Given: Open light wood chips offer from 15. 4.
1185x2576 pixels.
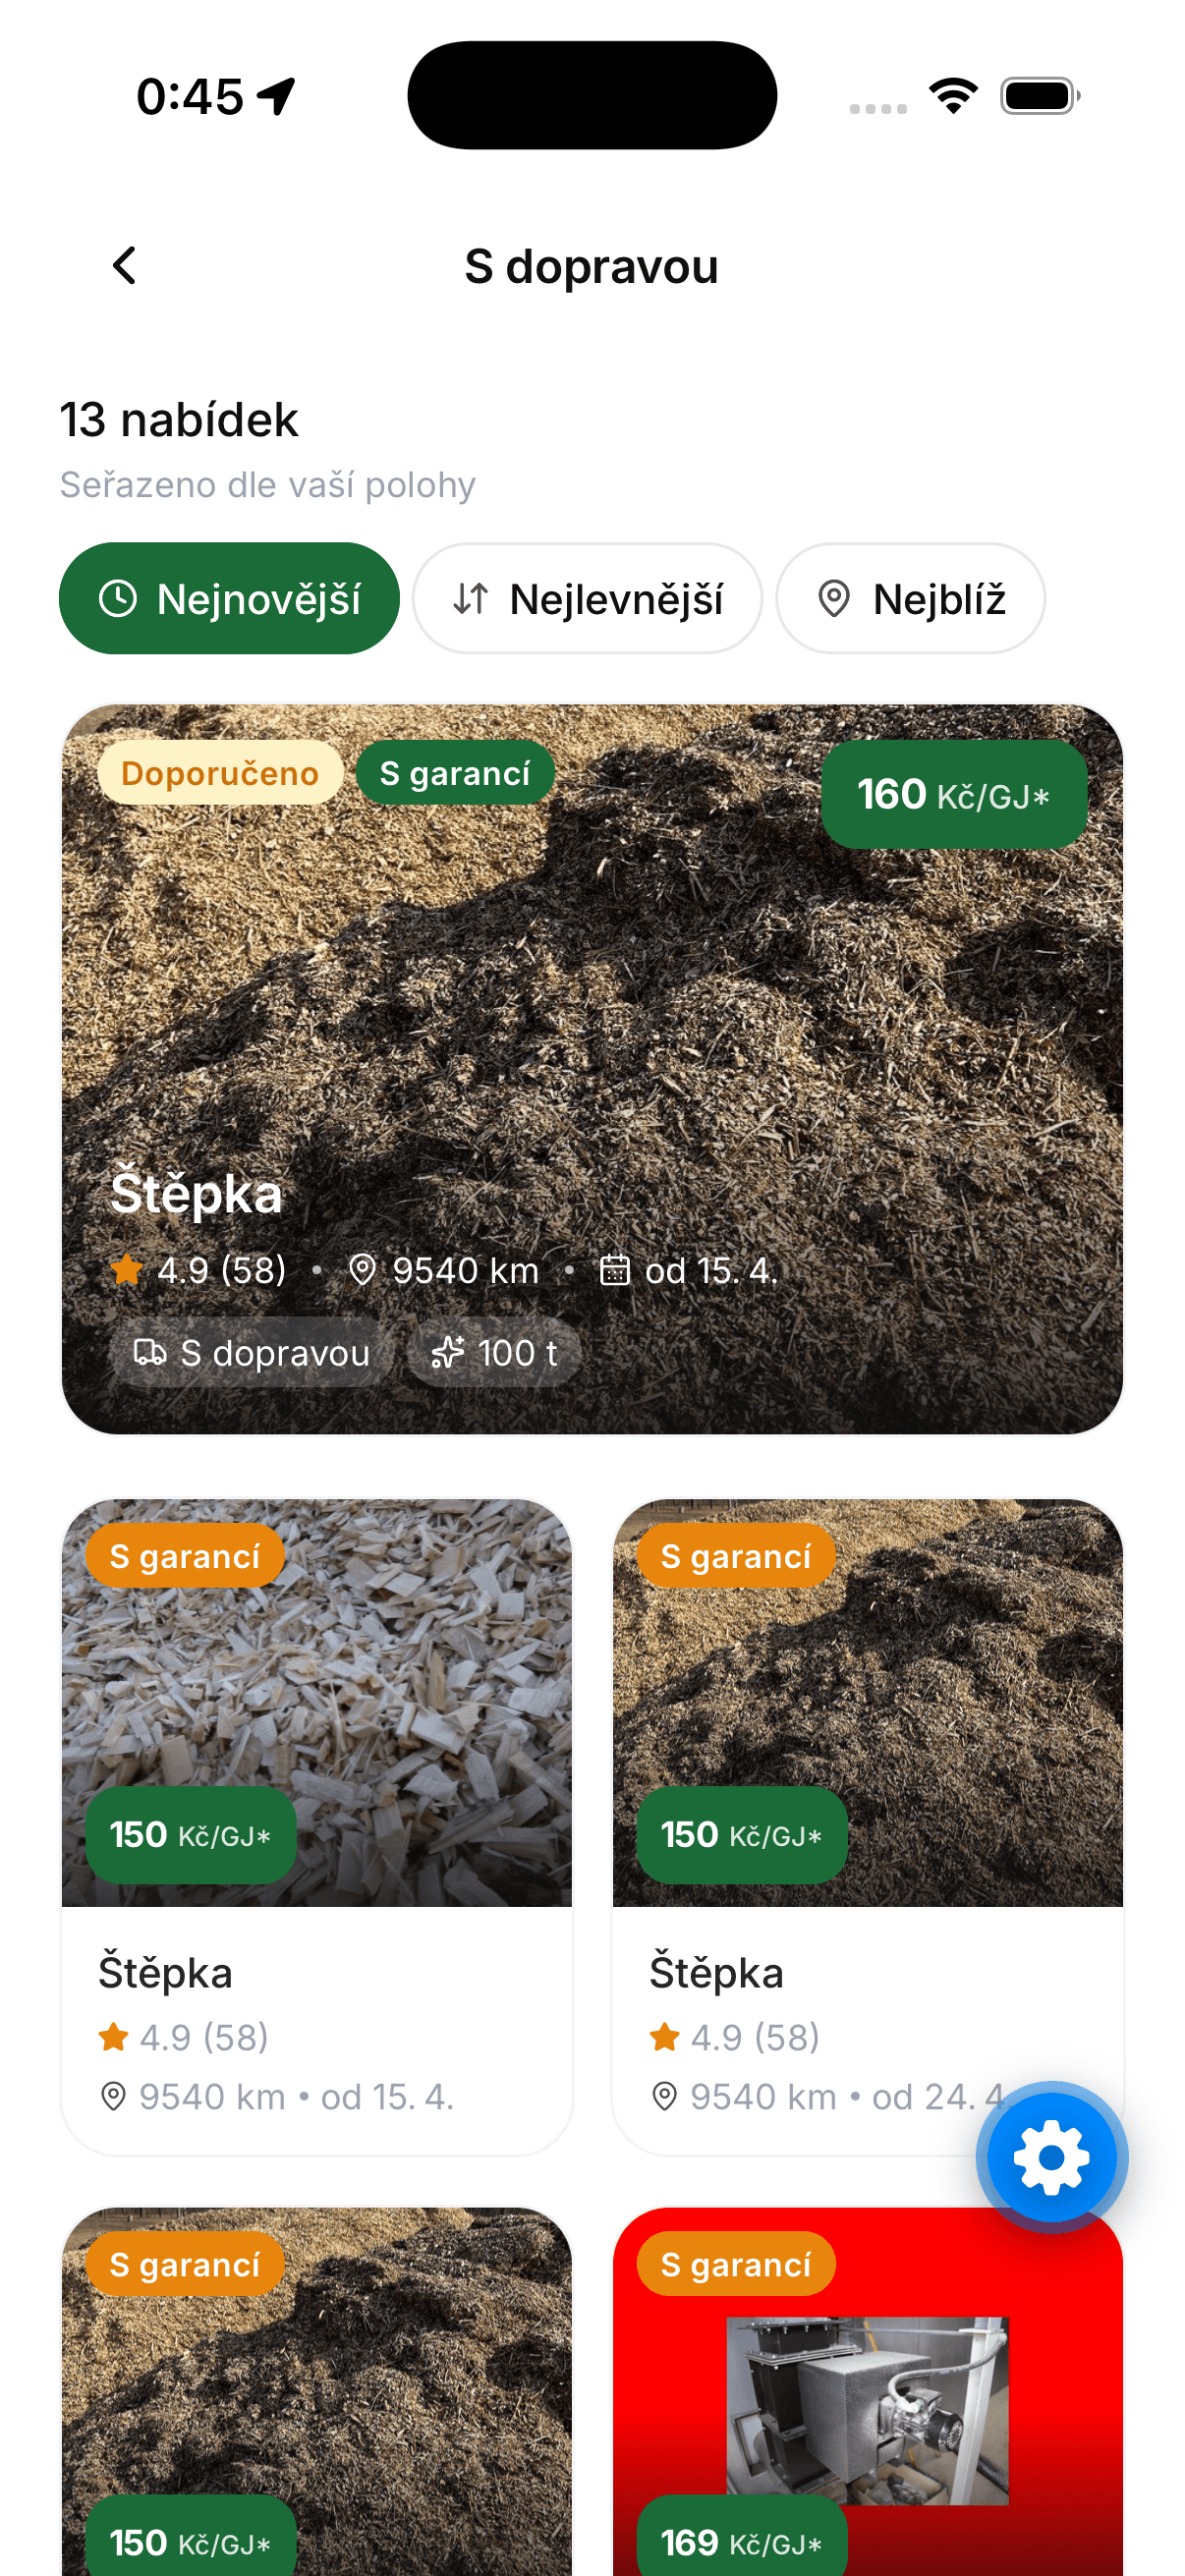Looking at the screenshot, I should [x=317, y=1826].
